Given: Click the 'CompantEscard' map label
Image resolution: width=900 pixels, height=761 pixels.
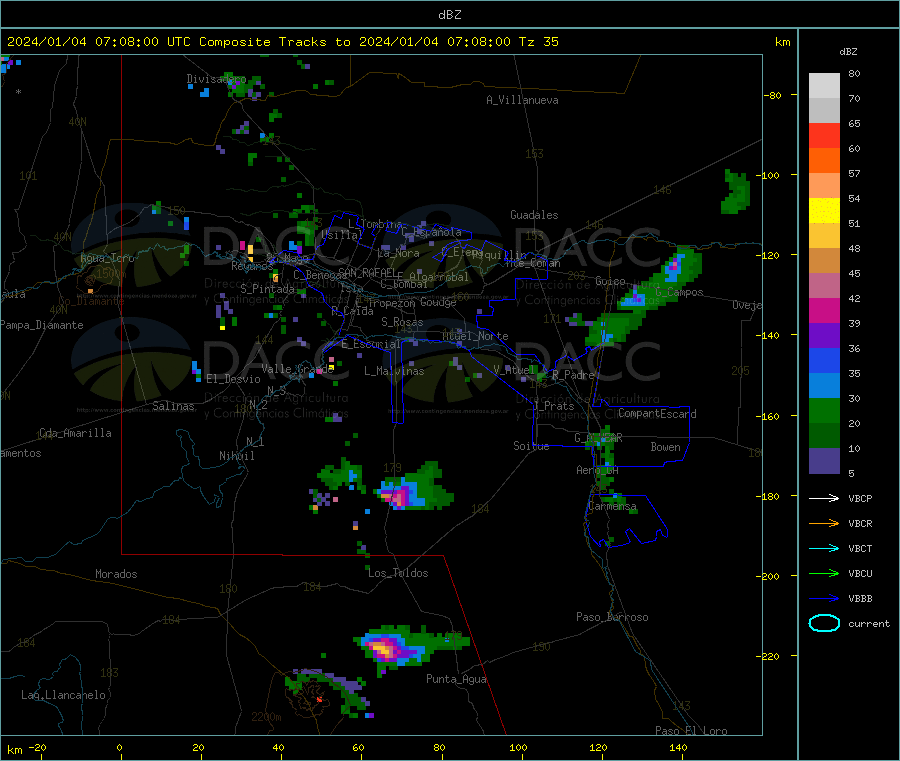Looking at the screenshot, I should (x=658, y=414).
